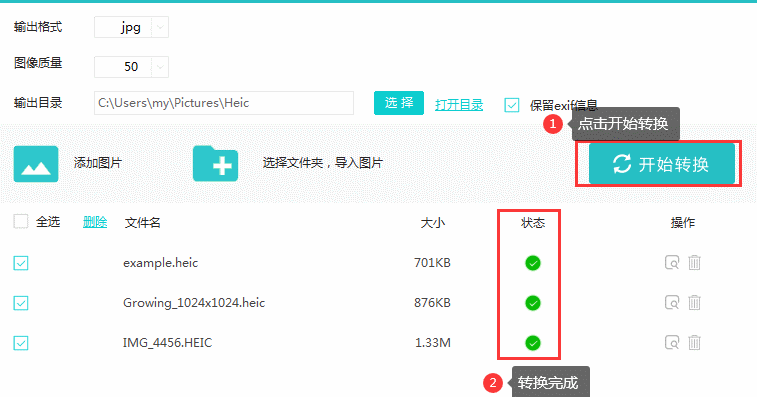Click the 添加图片 label
Image resolution: width=757 pixels, height=397 pixels.
pos(98,163)
